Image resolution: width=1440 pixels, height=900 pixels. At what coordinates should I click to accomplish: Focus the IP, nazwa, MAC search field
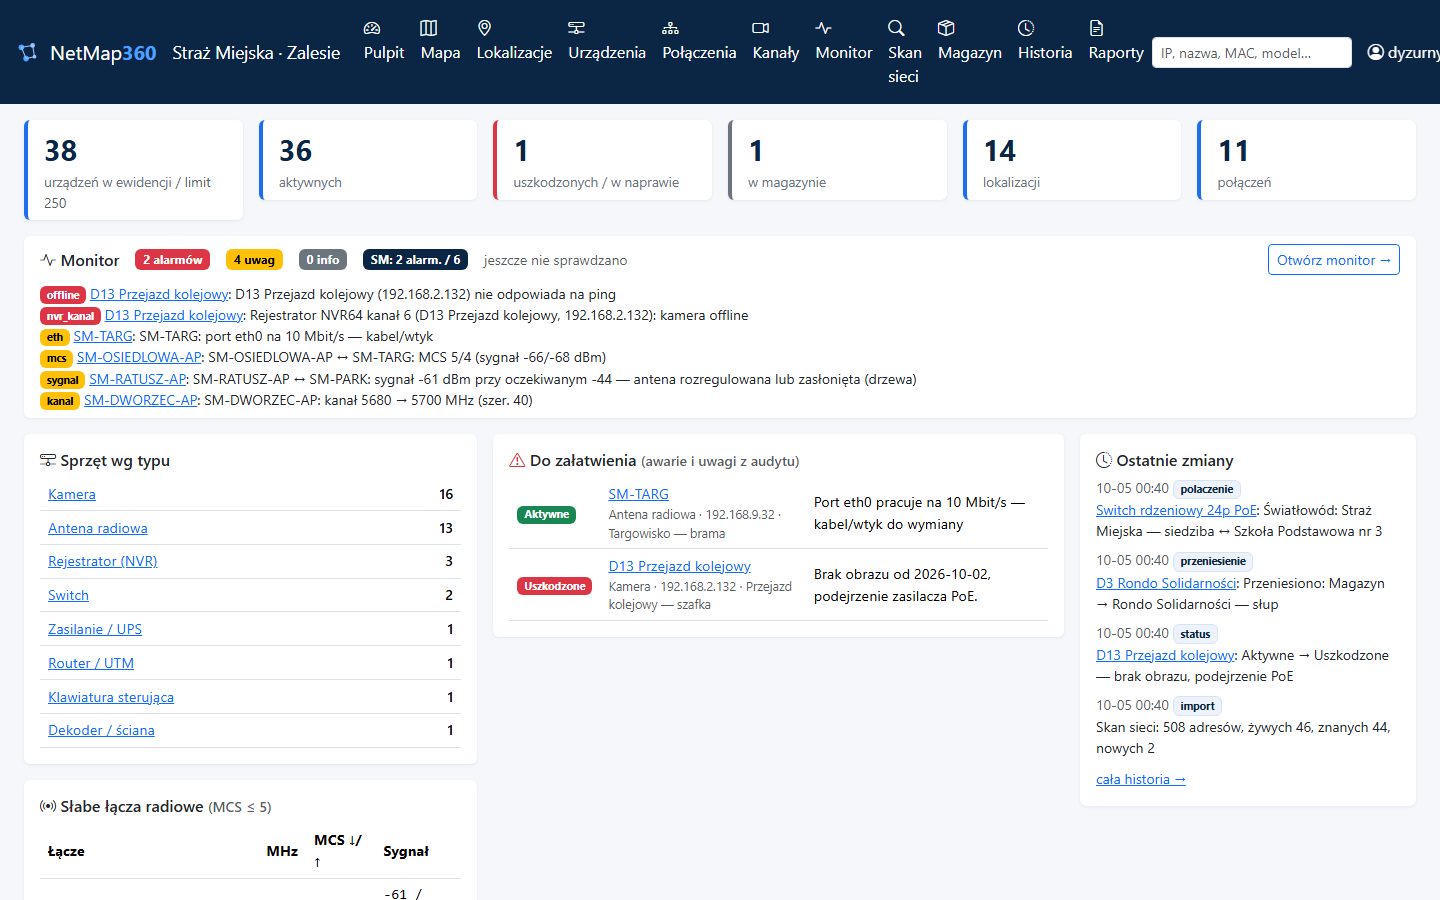pos(1252,53)
